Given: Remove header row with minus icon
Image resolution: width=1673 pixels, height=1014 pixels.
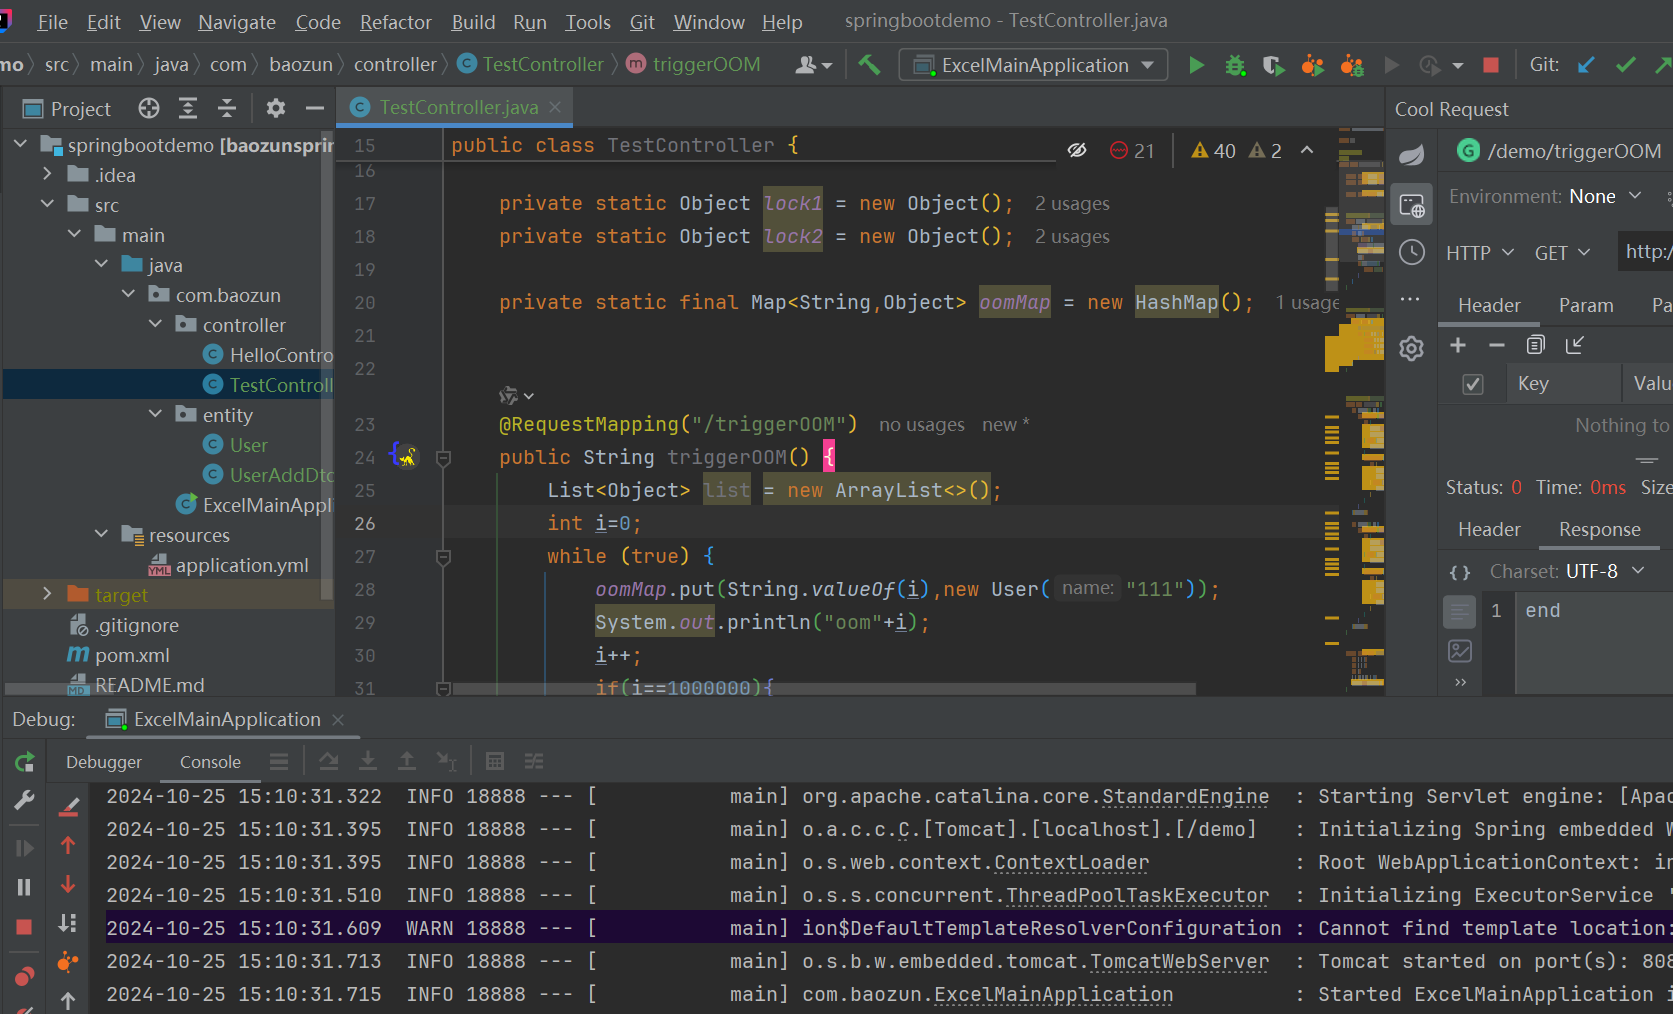Looking at the screenshot, I should (1497, 345).
